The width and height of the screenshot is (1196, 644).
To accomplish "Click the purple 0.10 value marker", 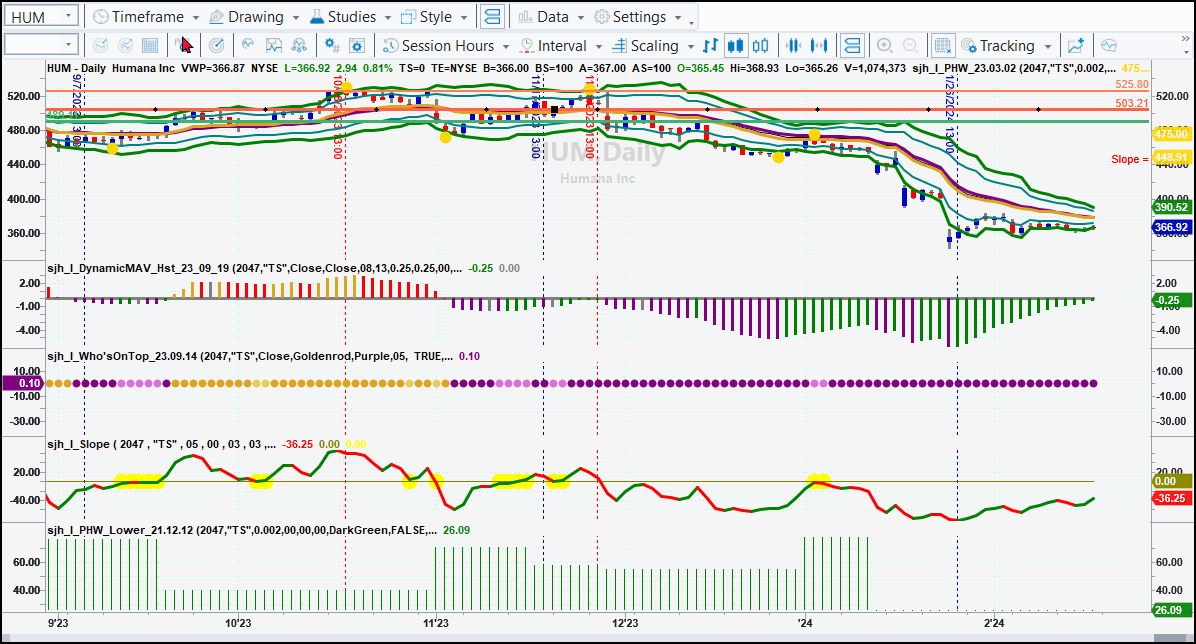I will [24, 383].
